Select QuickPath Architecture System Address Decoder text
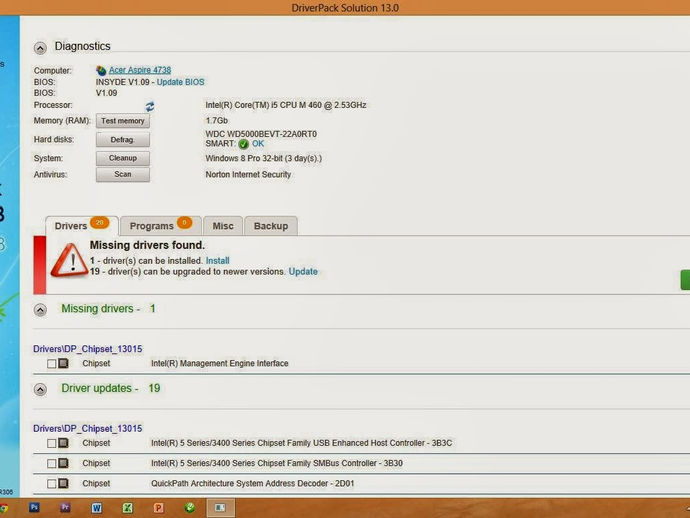This screenshot has width=690, height=518. [x=253, y=484]
